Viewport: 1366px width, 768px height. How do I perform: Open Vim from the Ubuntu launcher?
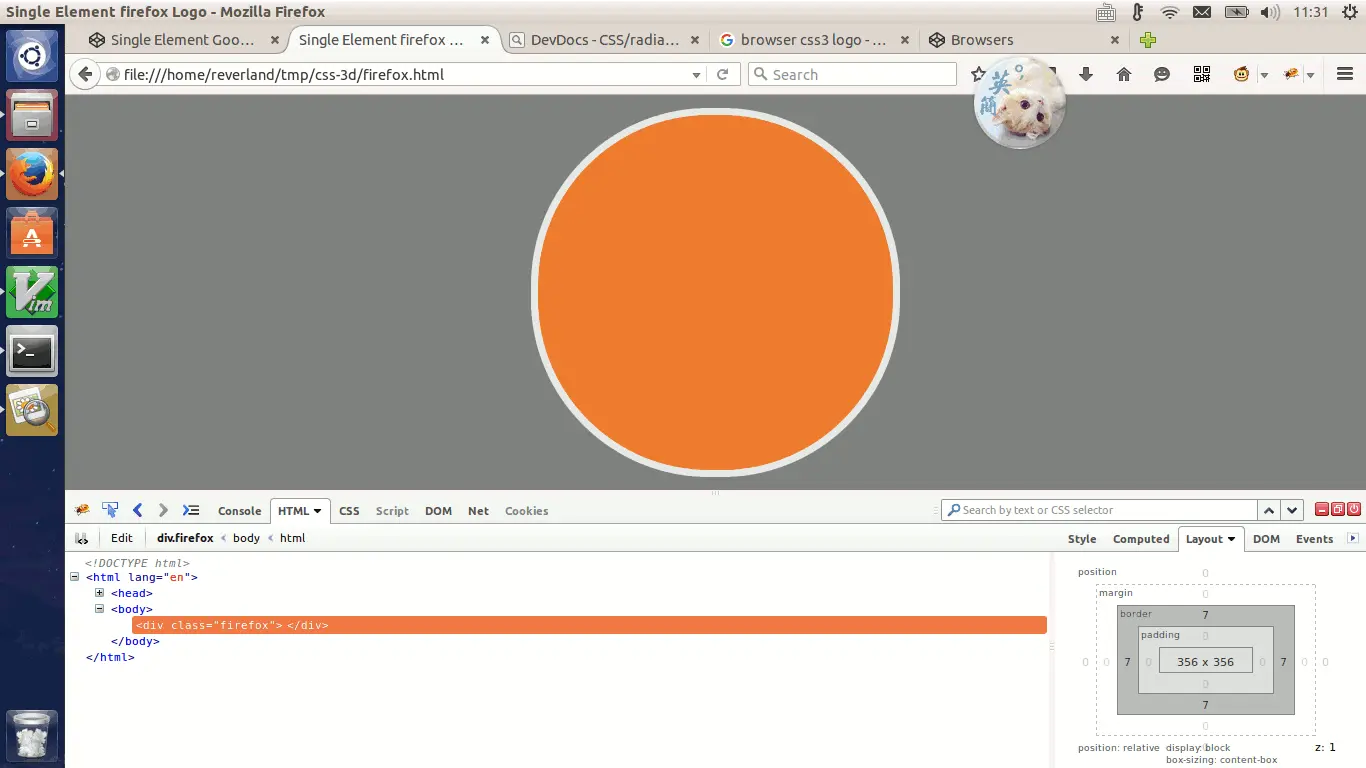point(32,293)
